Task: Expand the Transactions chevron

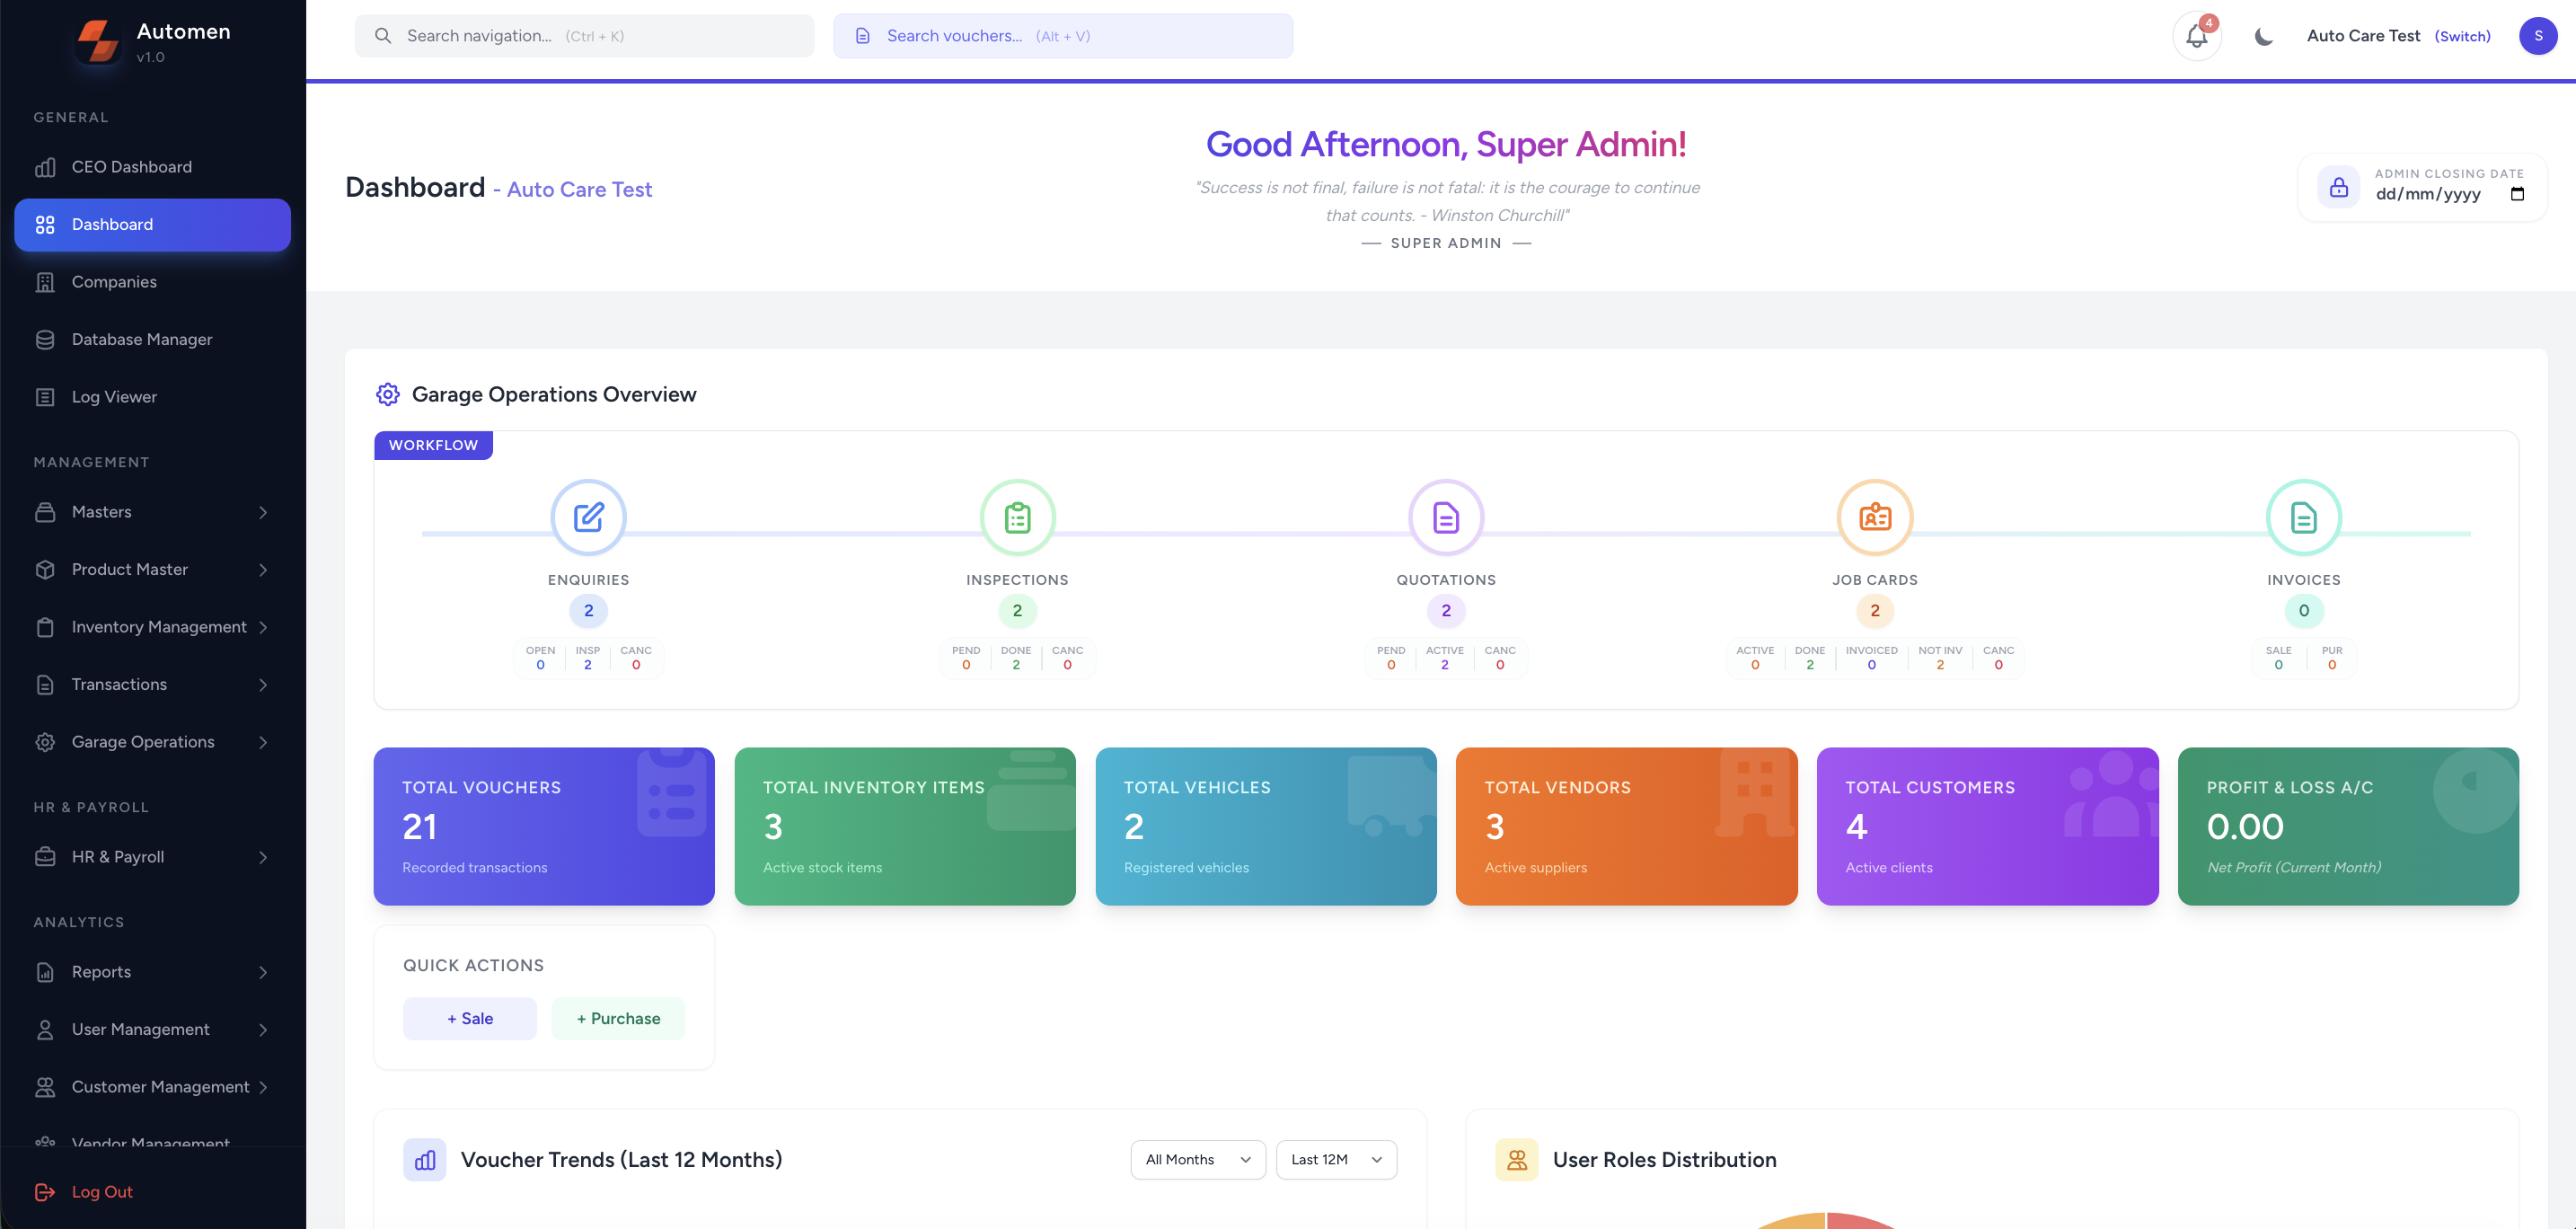Action: [x=263, y=685]
